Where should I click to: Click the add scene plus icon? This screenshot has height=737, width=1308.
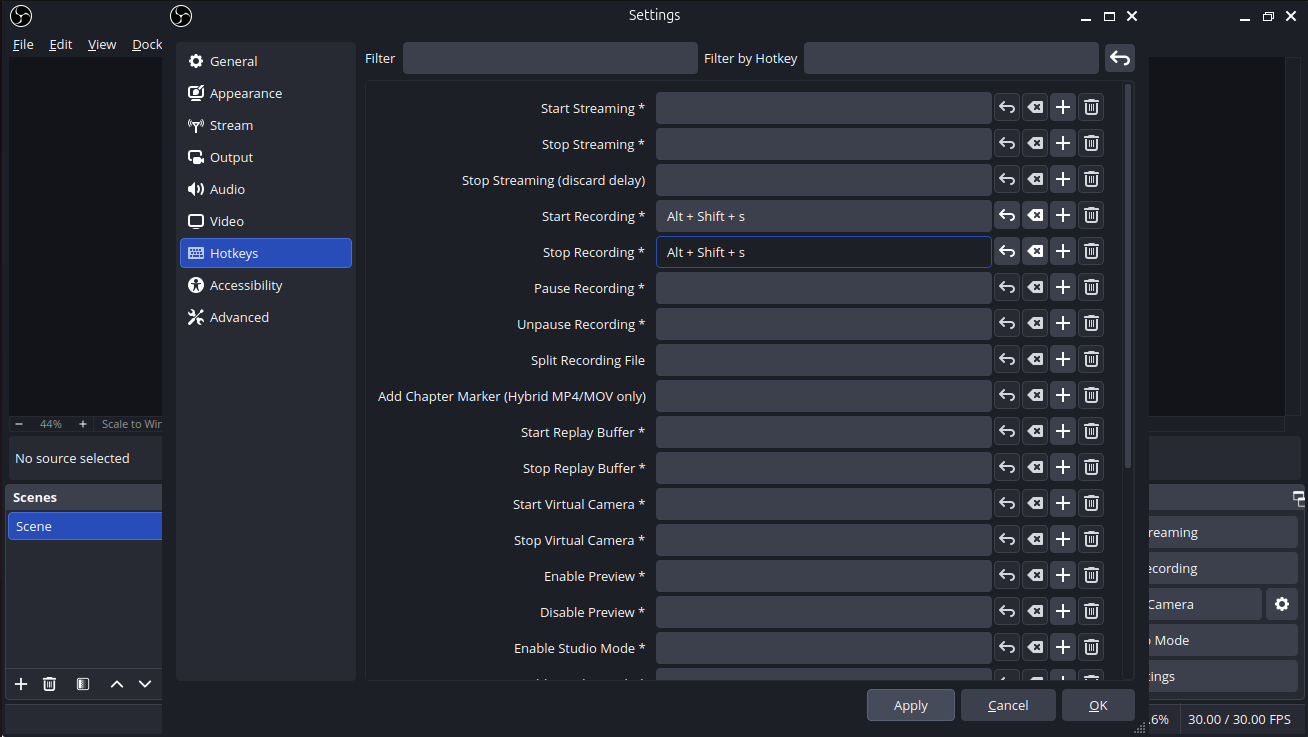tap(21, 684)
